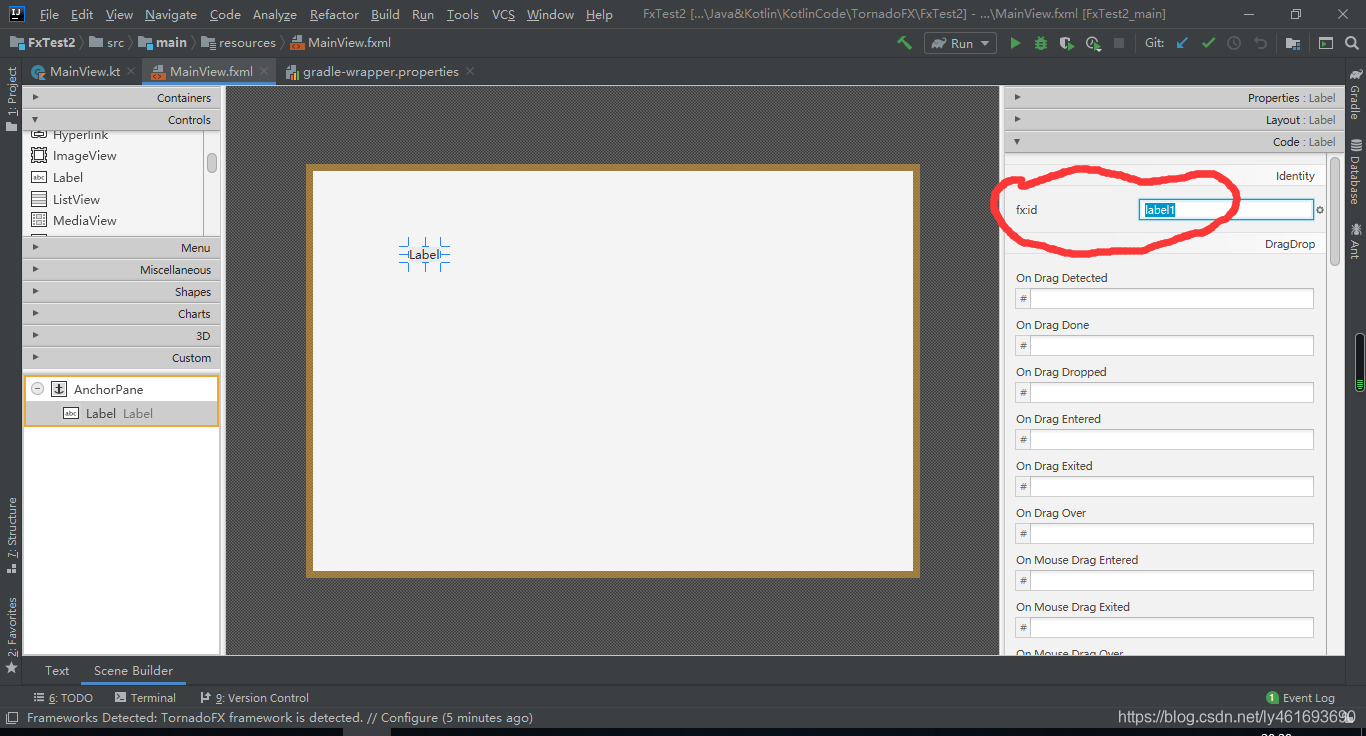Select MediaView in Controls library
Image resolution: width=1366 pixels, height=736 pixels.
point(84,220)
